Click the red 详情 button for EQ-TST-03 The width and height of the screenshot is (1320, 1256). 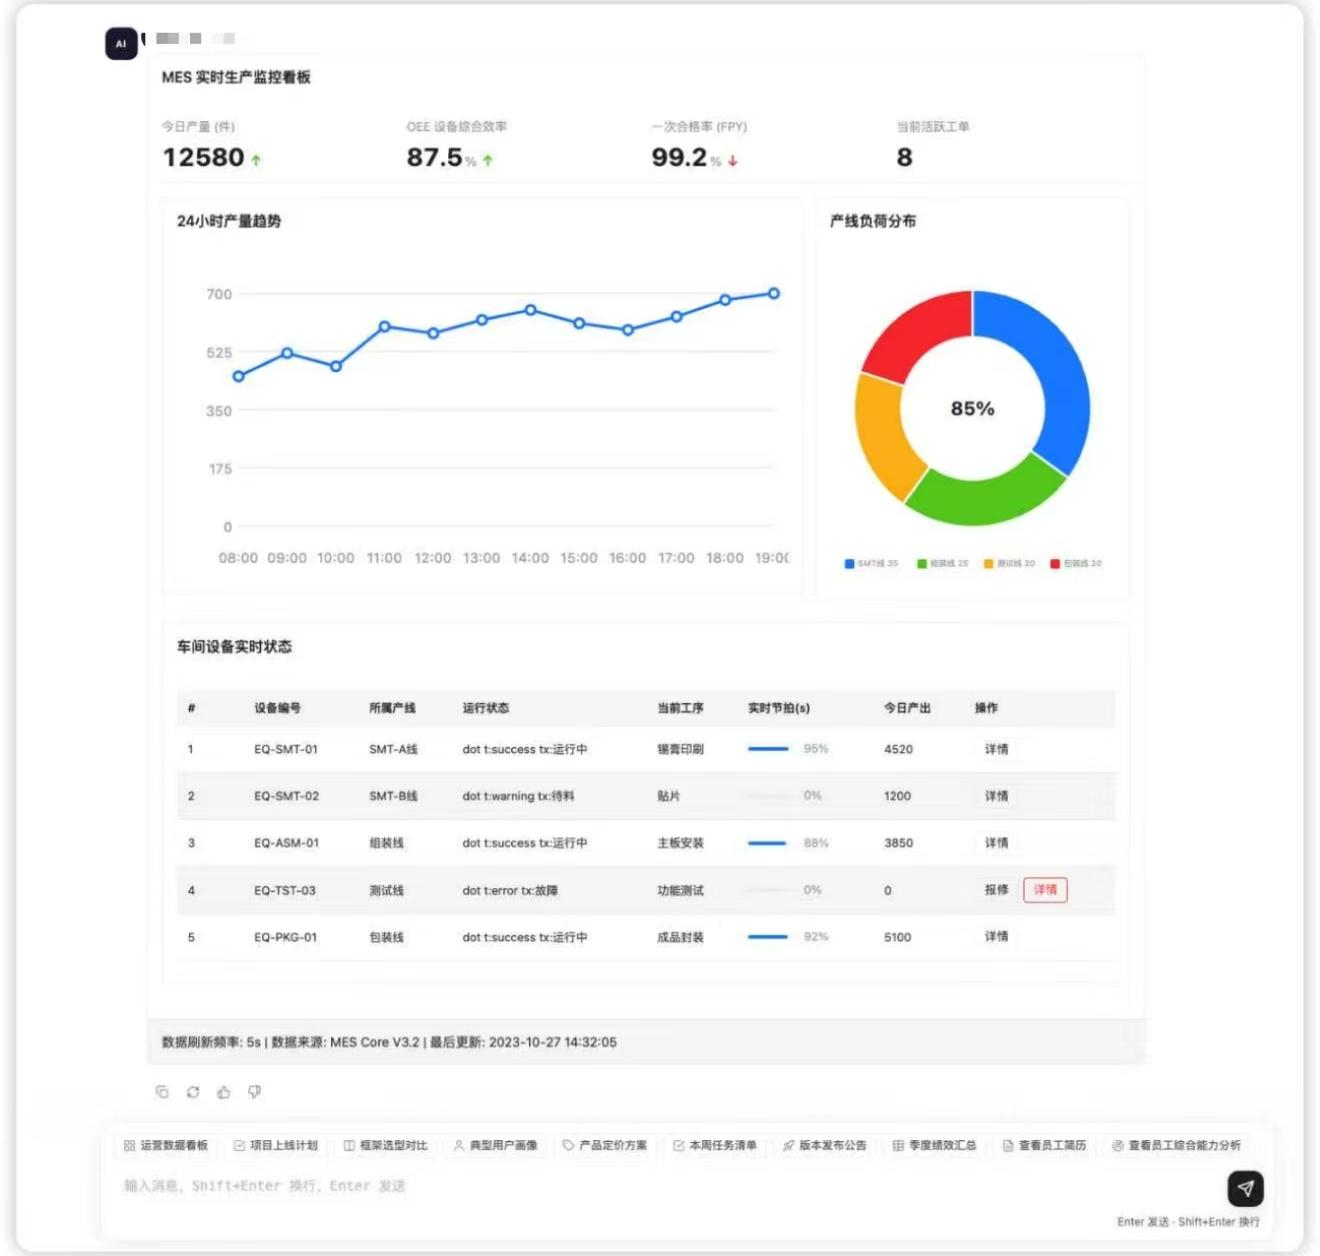[x=1045, y=890]
